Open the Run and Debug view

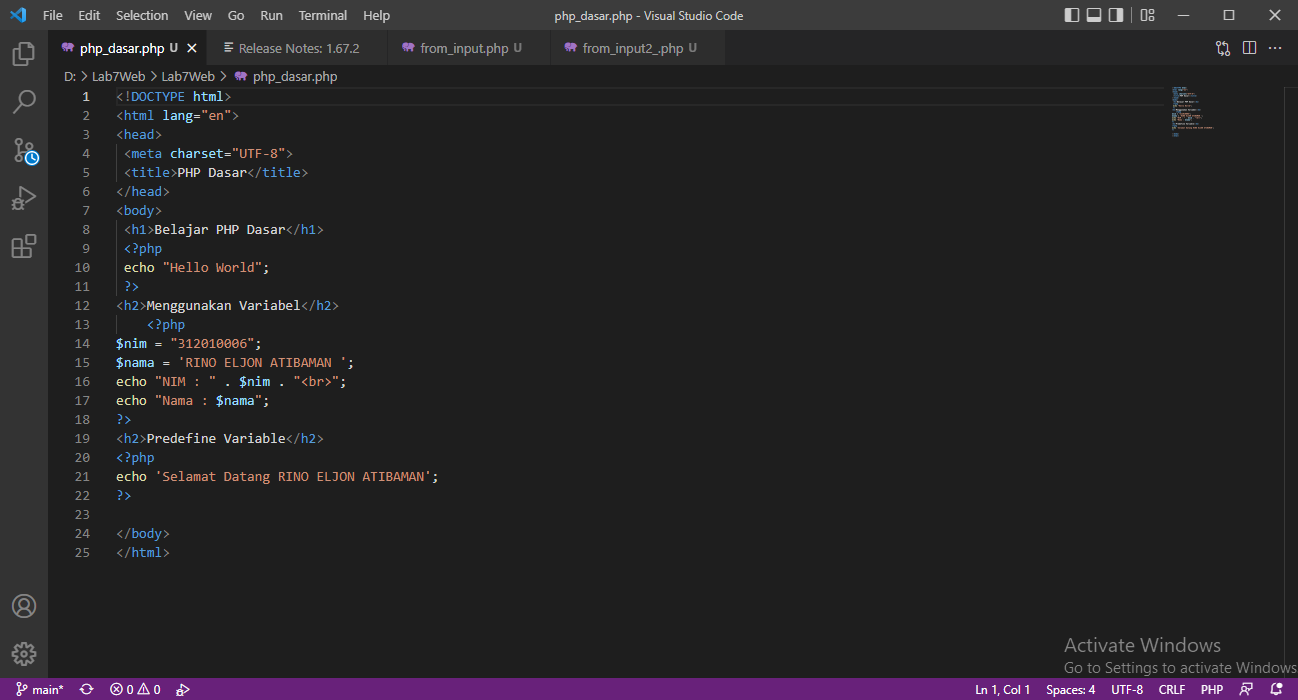pyautogui.click(x=24, y=198)
